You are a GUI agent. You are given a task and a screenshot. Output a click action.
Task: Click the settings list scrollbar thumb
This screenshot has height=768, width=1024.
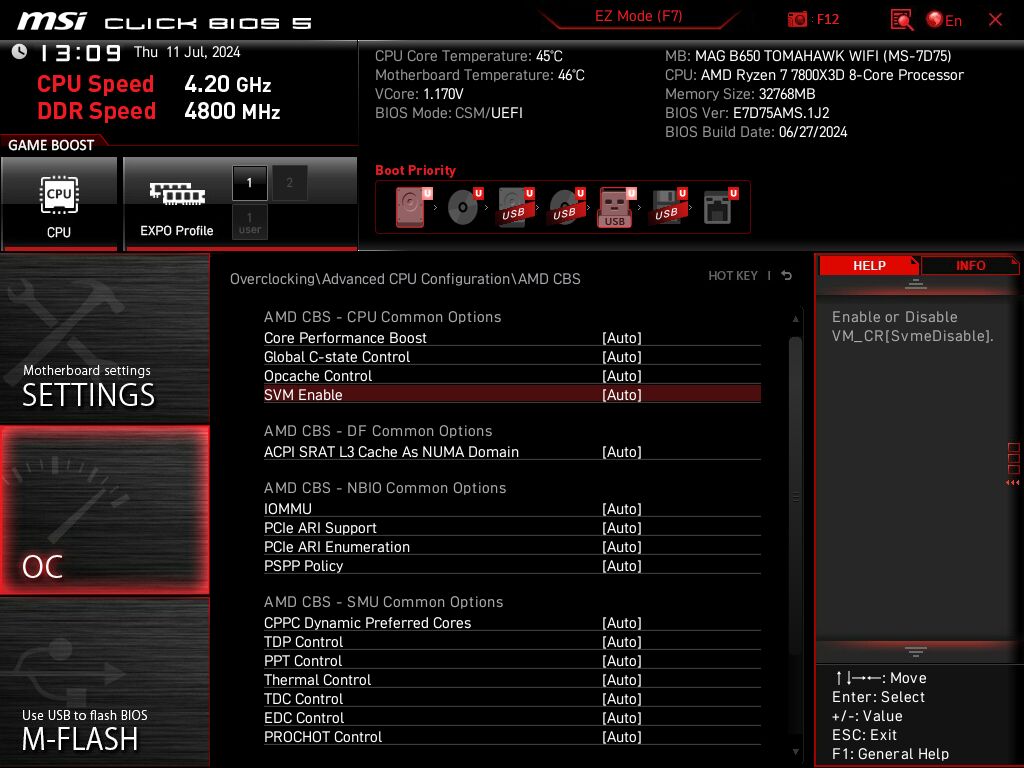click(795, 496)
